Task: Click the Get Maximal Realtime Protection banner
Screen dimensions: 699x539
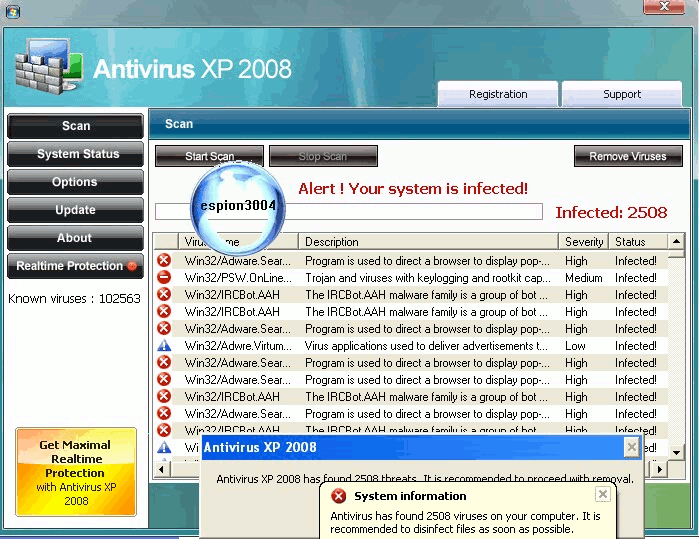Action: [76, 472]
